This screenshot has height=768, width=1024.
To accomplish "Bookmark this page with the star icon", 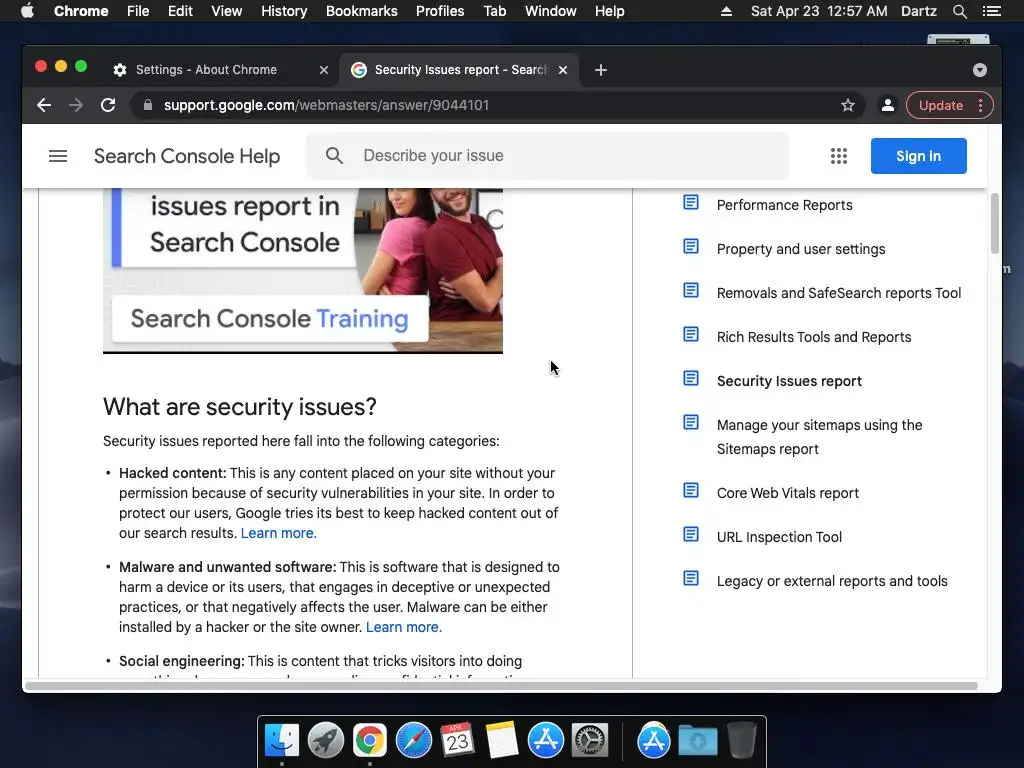I will coord(848,105).
